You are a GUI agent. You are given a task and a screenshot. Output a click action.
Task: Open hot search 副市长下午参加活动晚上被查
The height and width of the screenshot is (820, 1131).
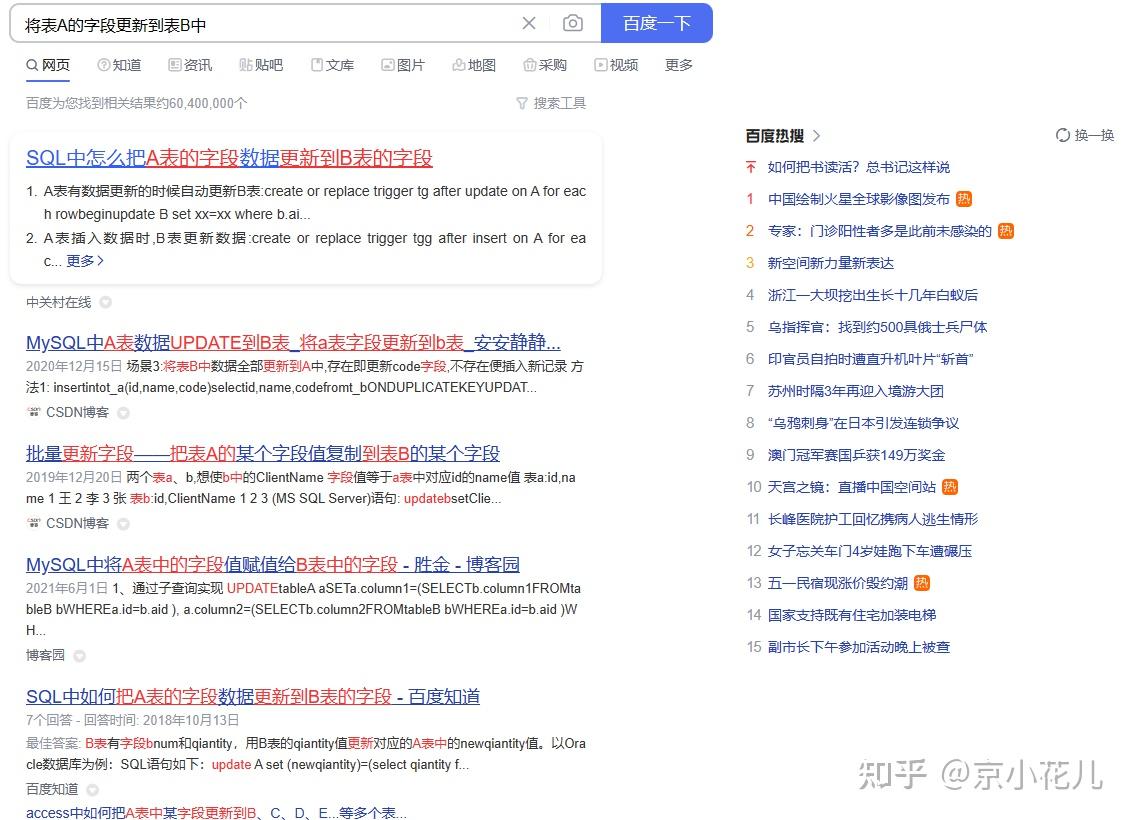pyautogui.click(x=858, y=647)
